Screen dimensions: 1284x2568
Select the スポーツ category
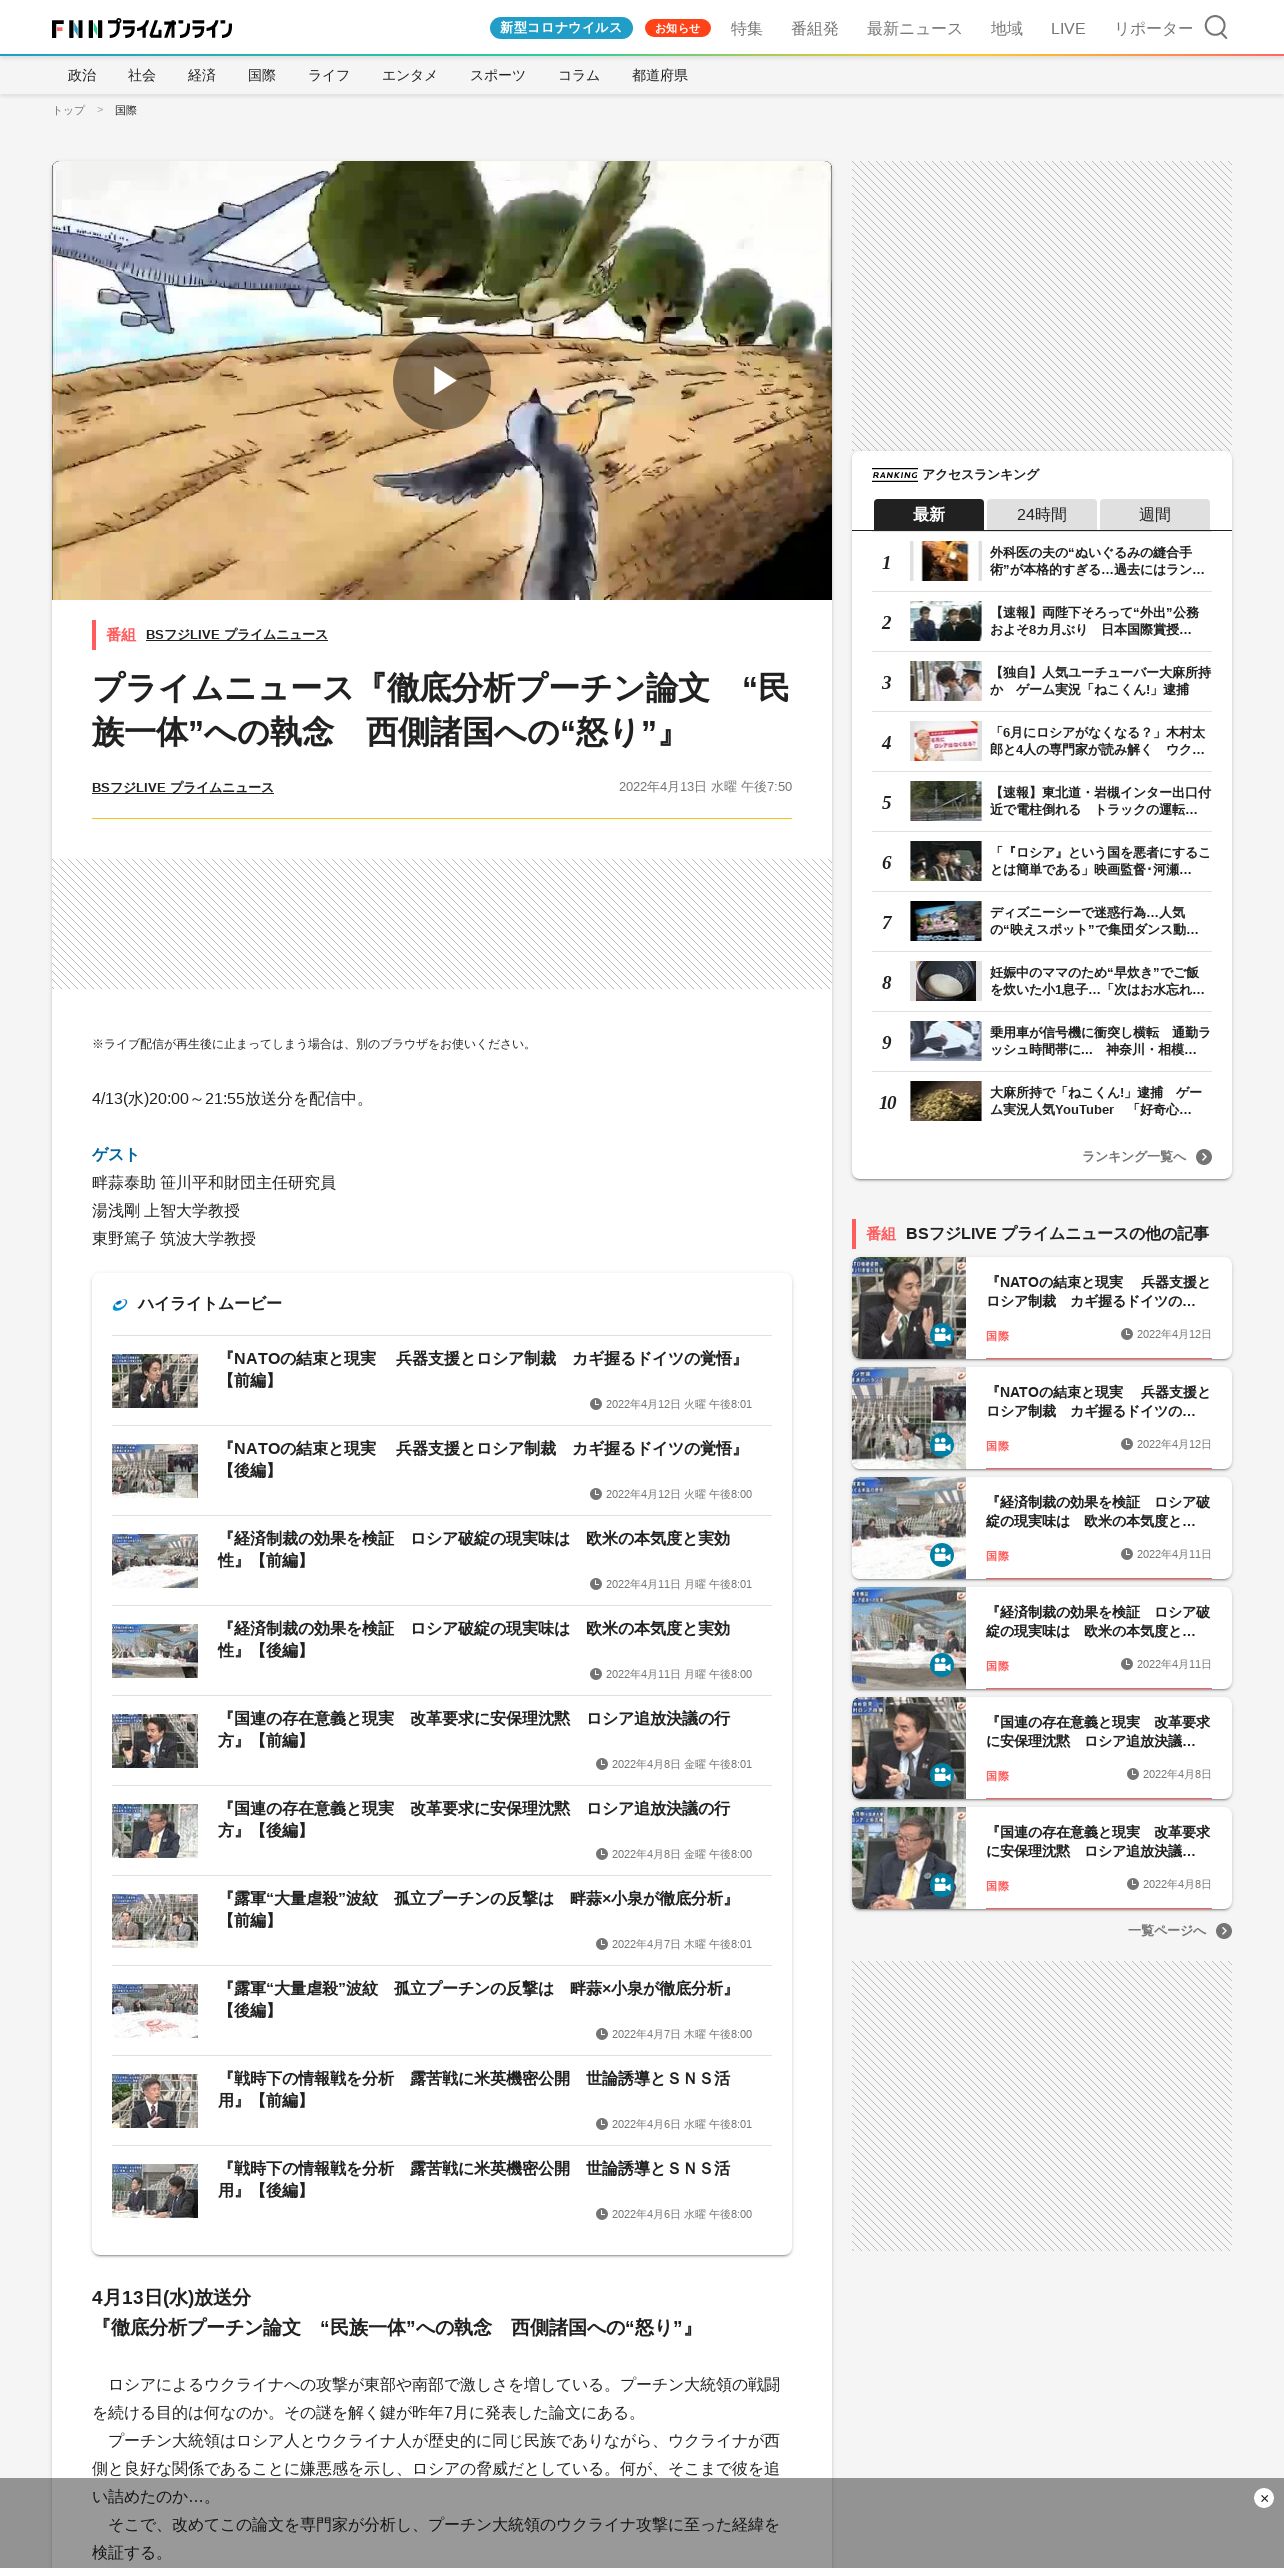click(497, 75)
